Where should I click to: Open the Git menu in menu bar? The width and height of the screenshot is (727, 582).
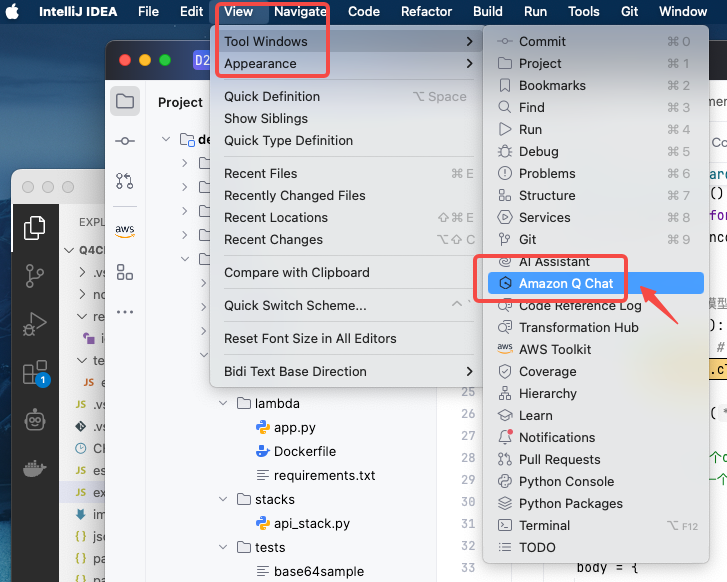(629, 12)
